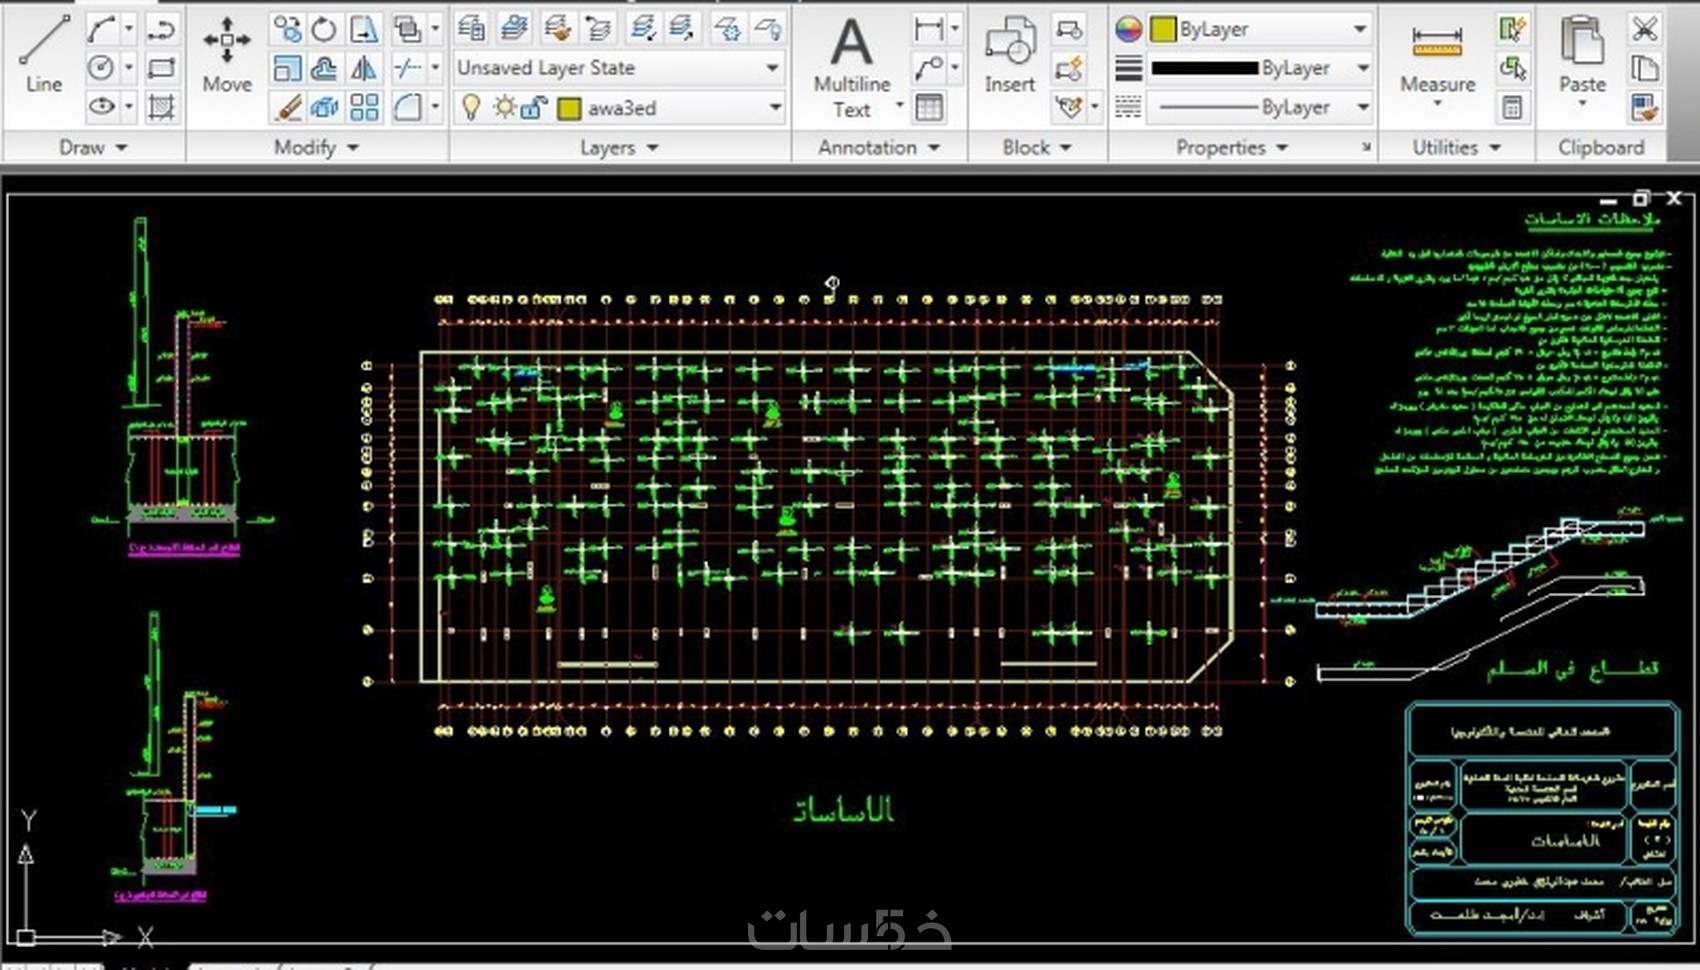Activate the Move command
The image size is (1700, 970).
coord(227,55)
